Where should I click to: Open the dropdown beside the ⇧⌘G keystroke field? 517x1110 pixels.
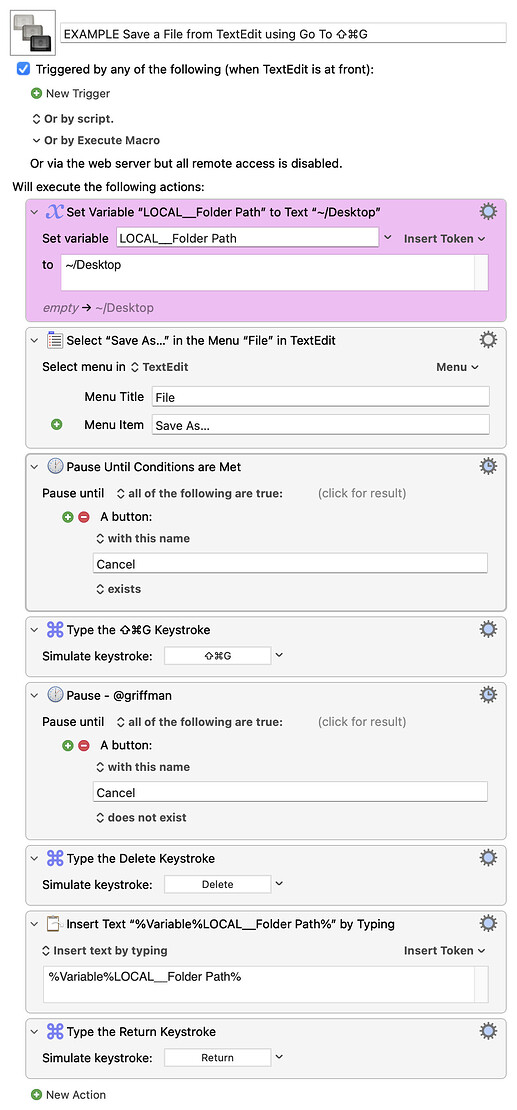point(279,656)
